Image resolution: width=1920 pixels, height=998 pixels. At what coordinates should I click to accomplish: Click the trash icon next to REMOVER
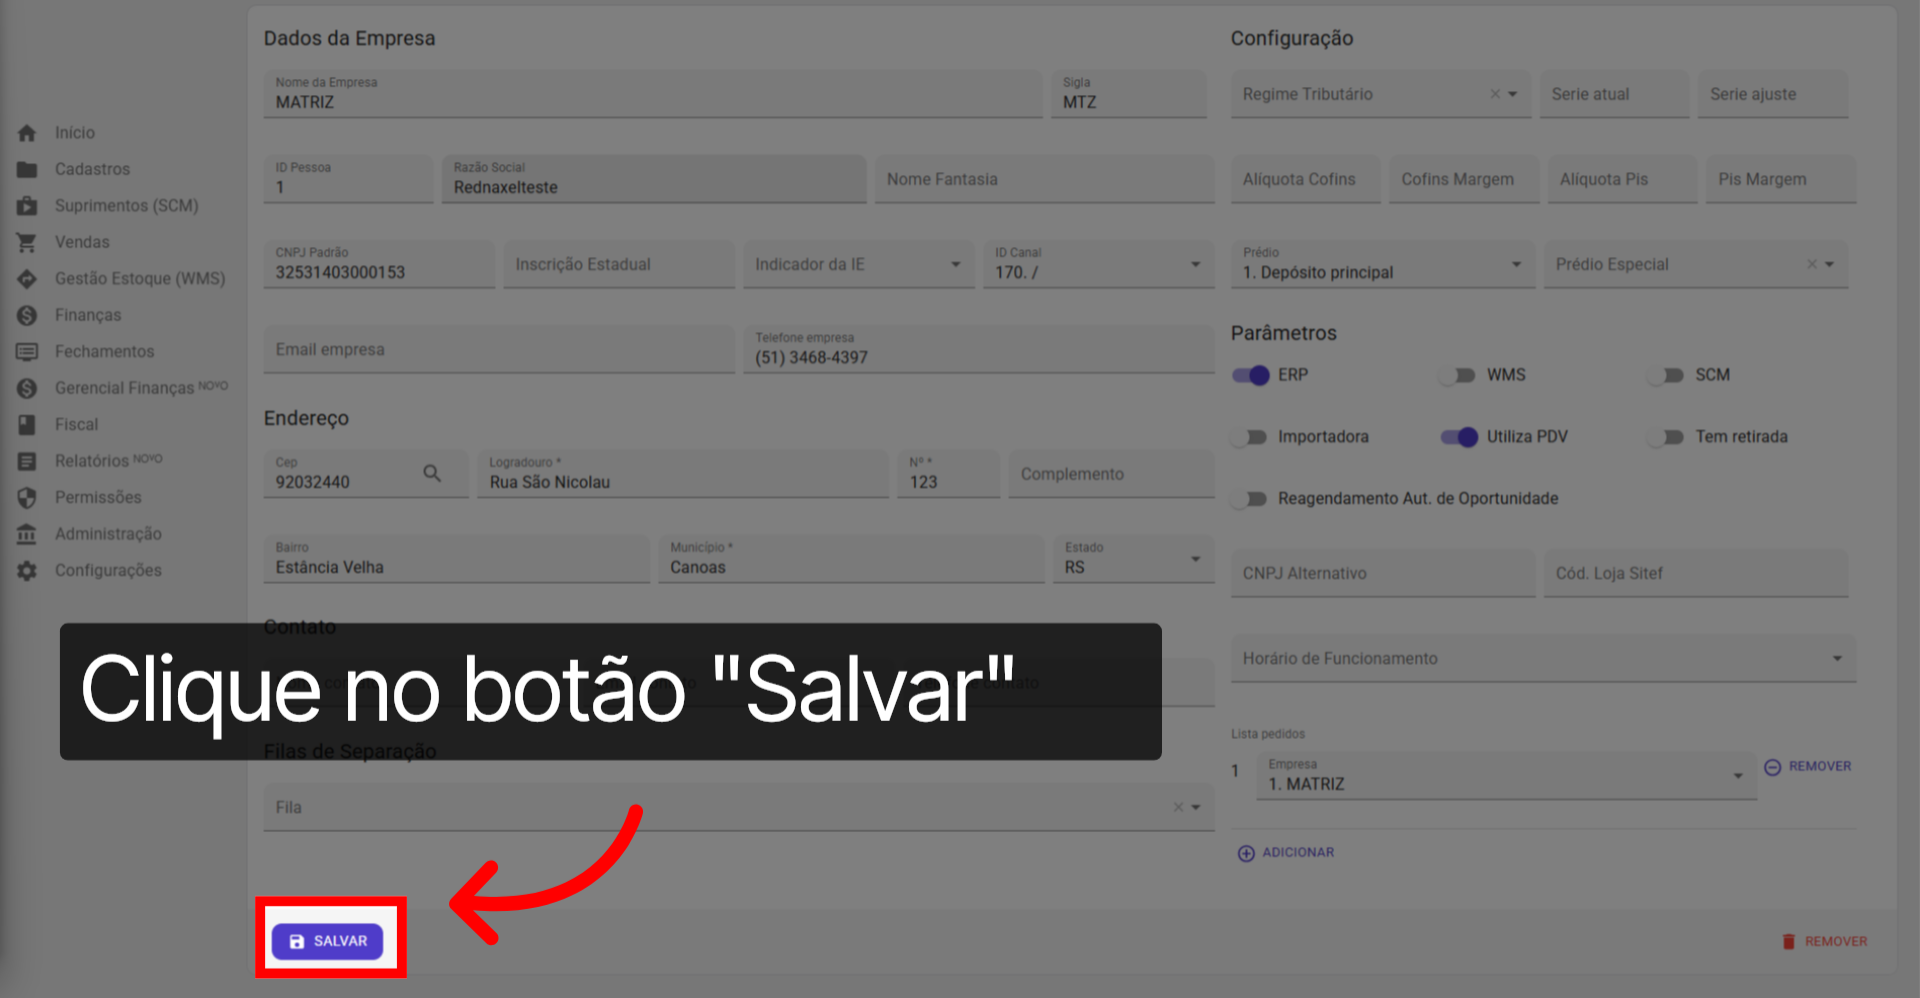(1787, 940)
